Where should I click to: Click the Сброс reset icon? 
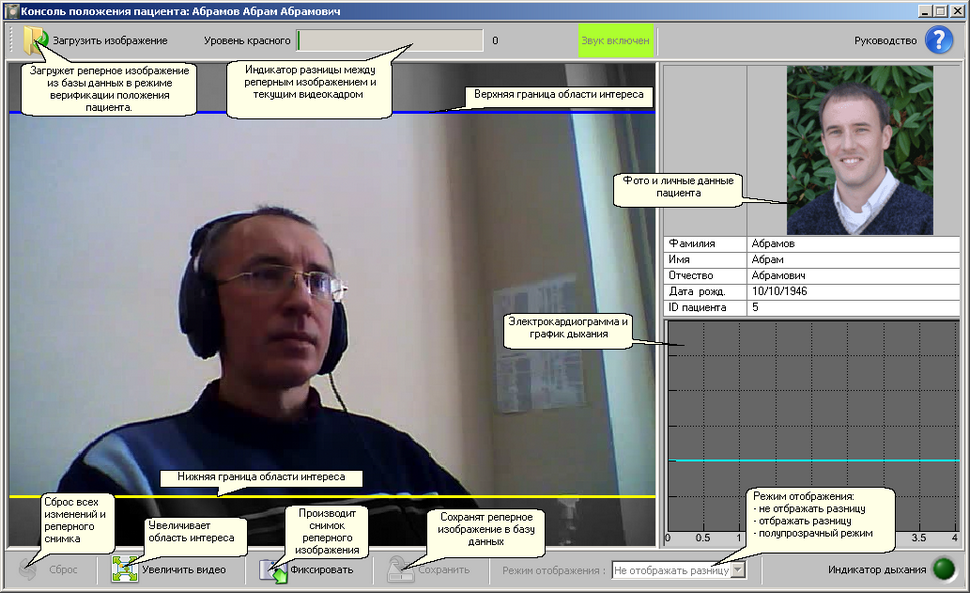[33, 570]
